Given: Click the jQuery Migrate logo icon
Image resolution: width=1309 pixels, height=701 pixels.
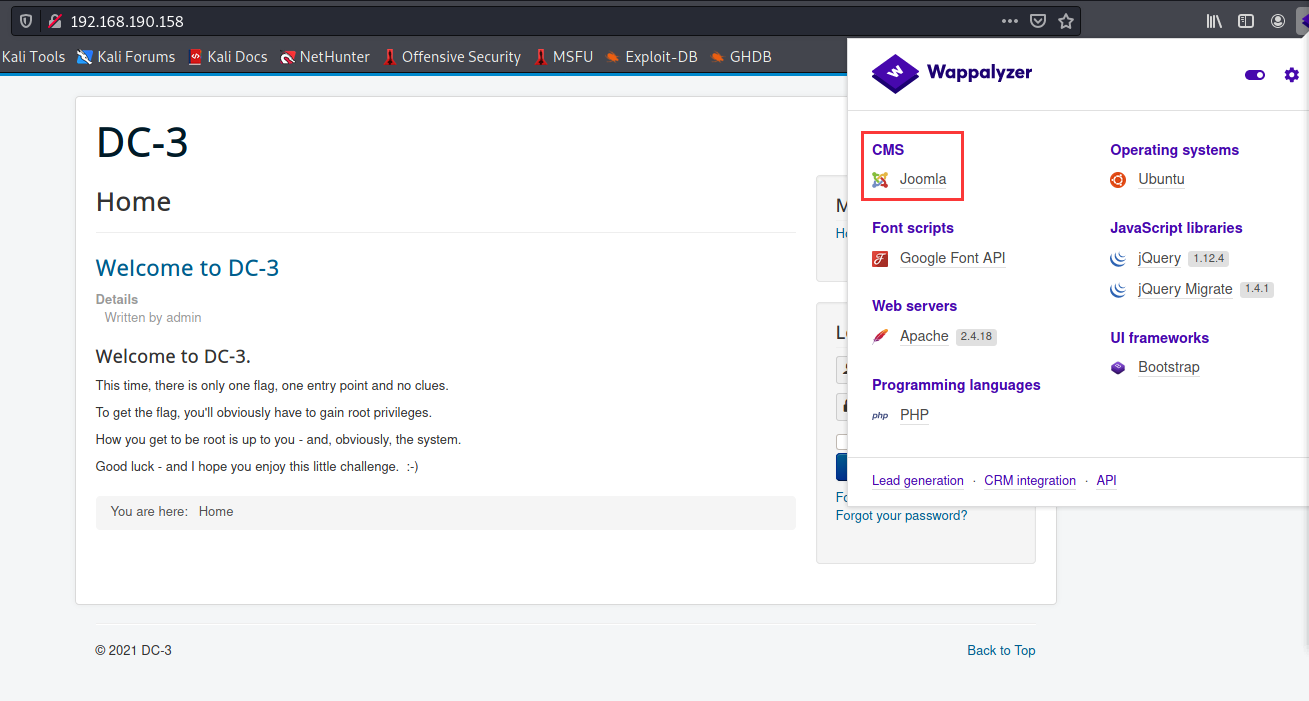Looking at the screenshot, I should pyautogui.click(x=1118, y=289).
